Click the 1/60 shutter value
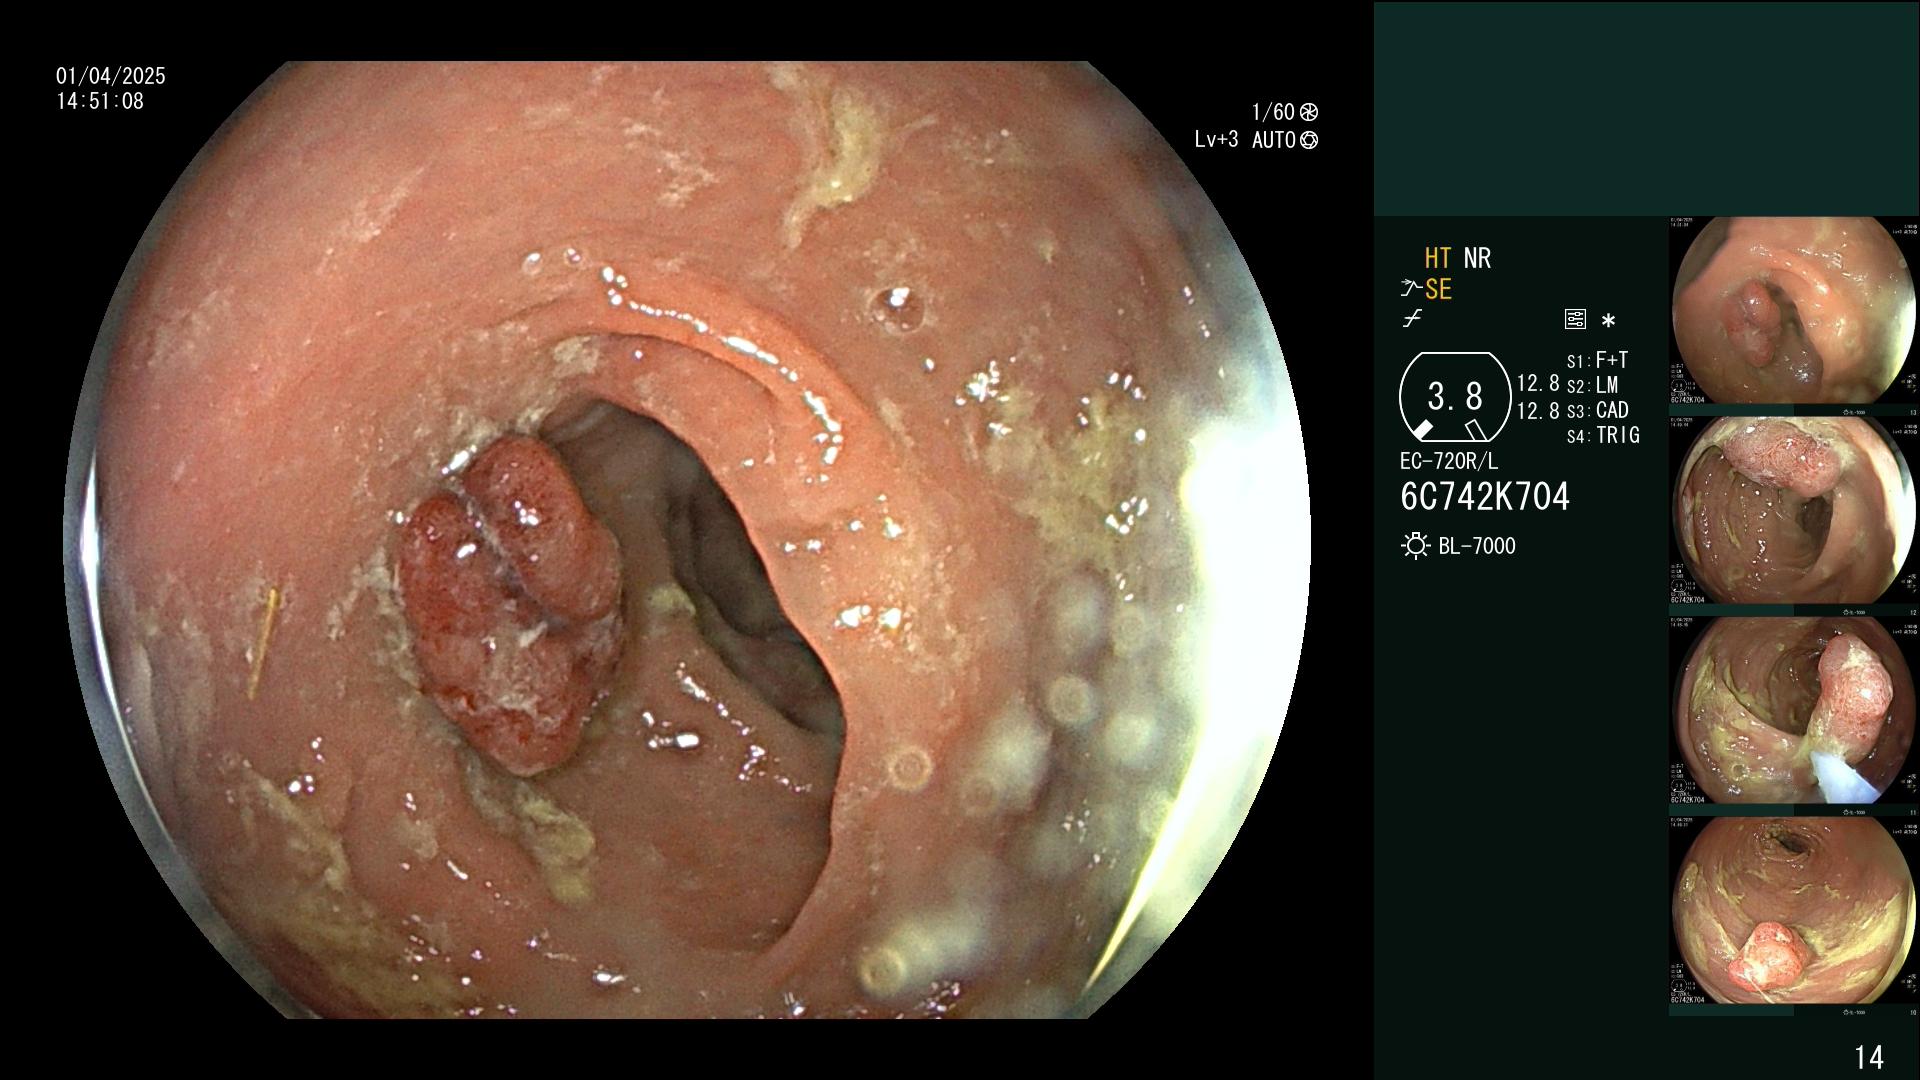 pyautogui.click(x=1273, y=112)
